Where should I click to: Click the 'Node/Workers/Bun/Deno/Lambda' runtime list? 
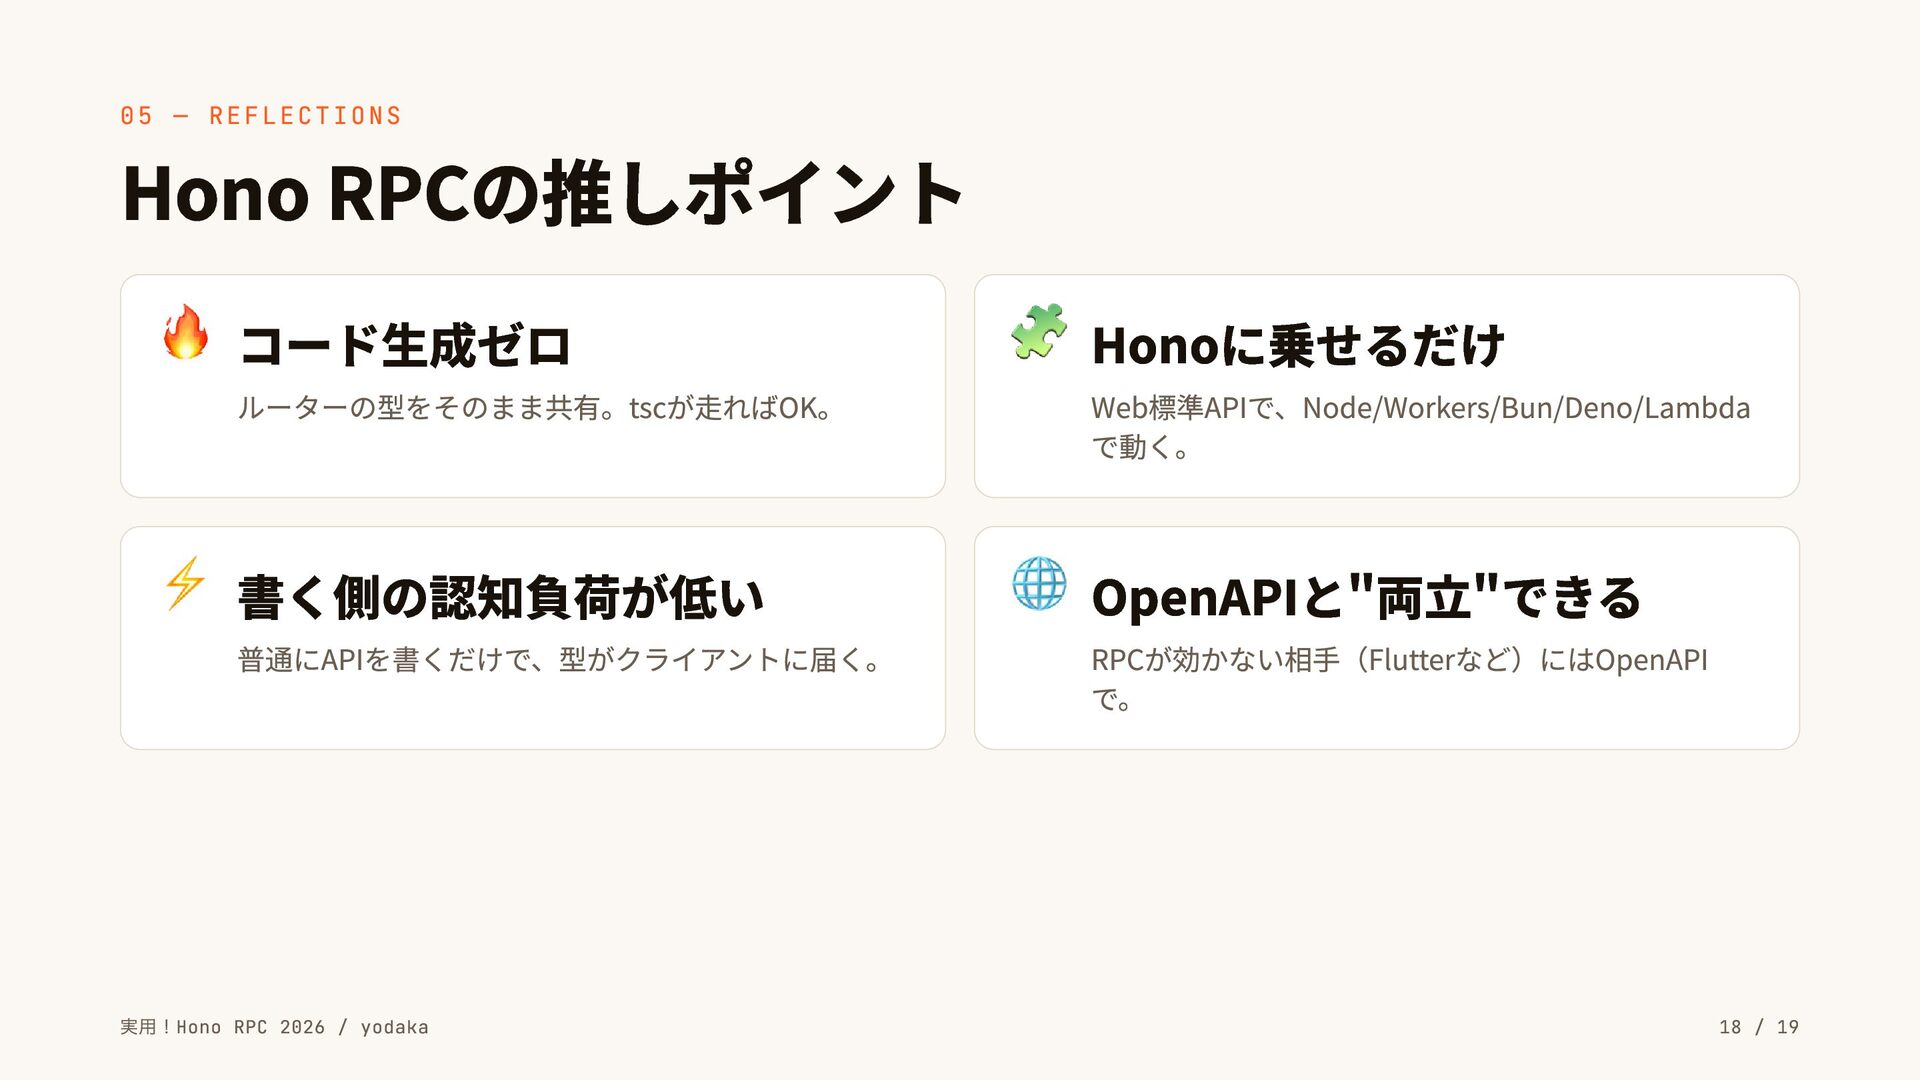click(x=1526, y=408)
